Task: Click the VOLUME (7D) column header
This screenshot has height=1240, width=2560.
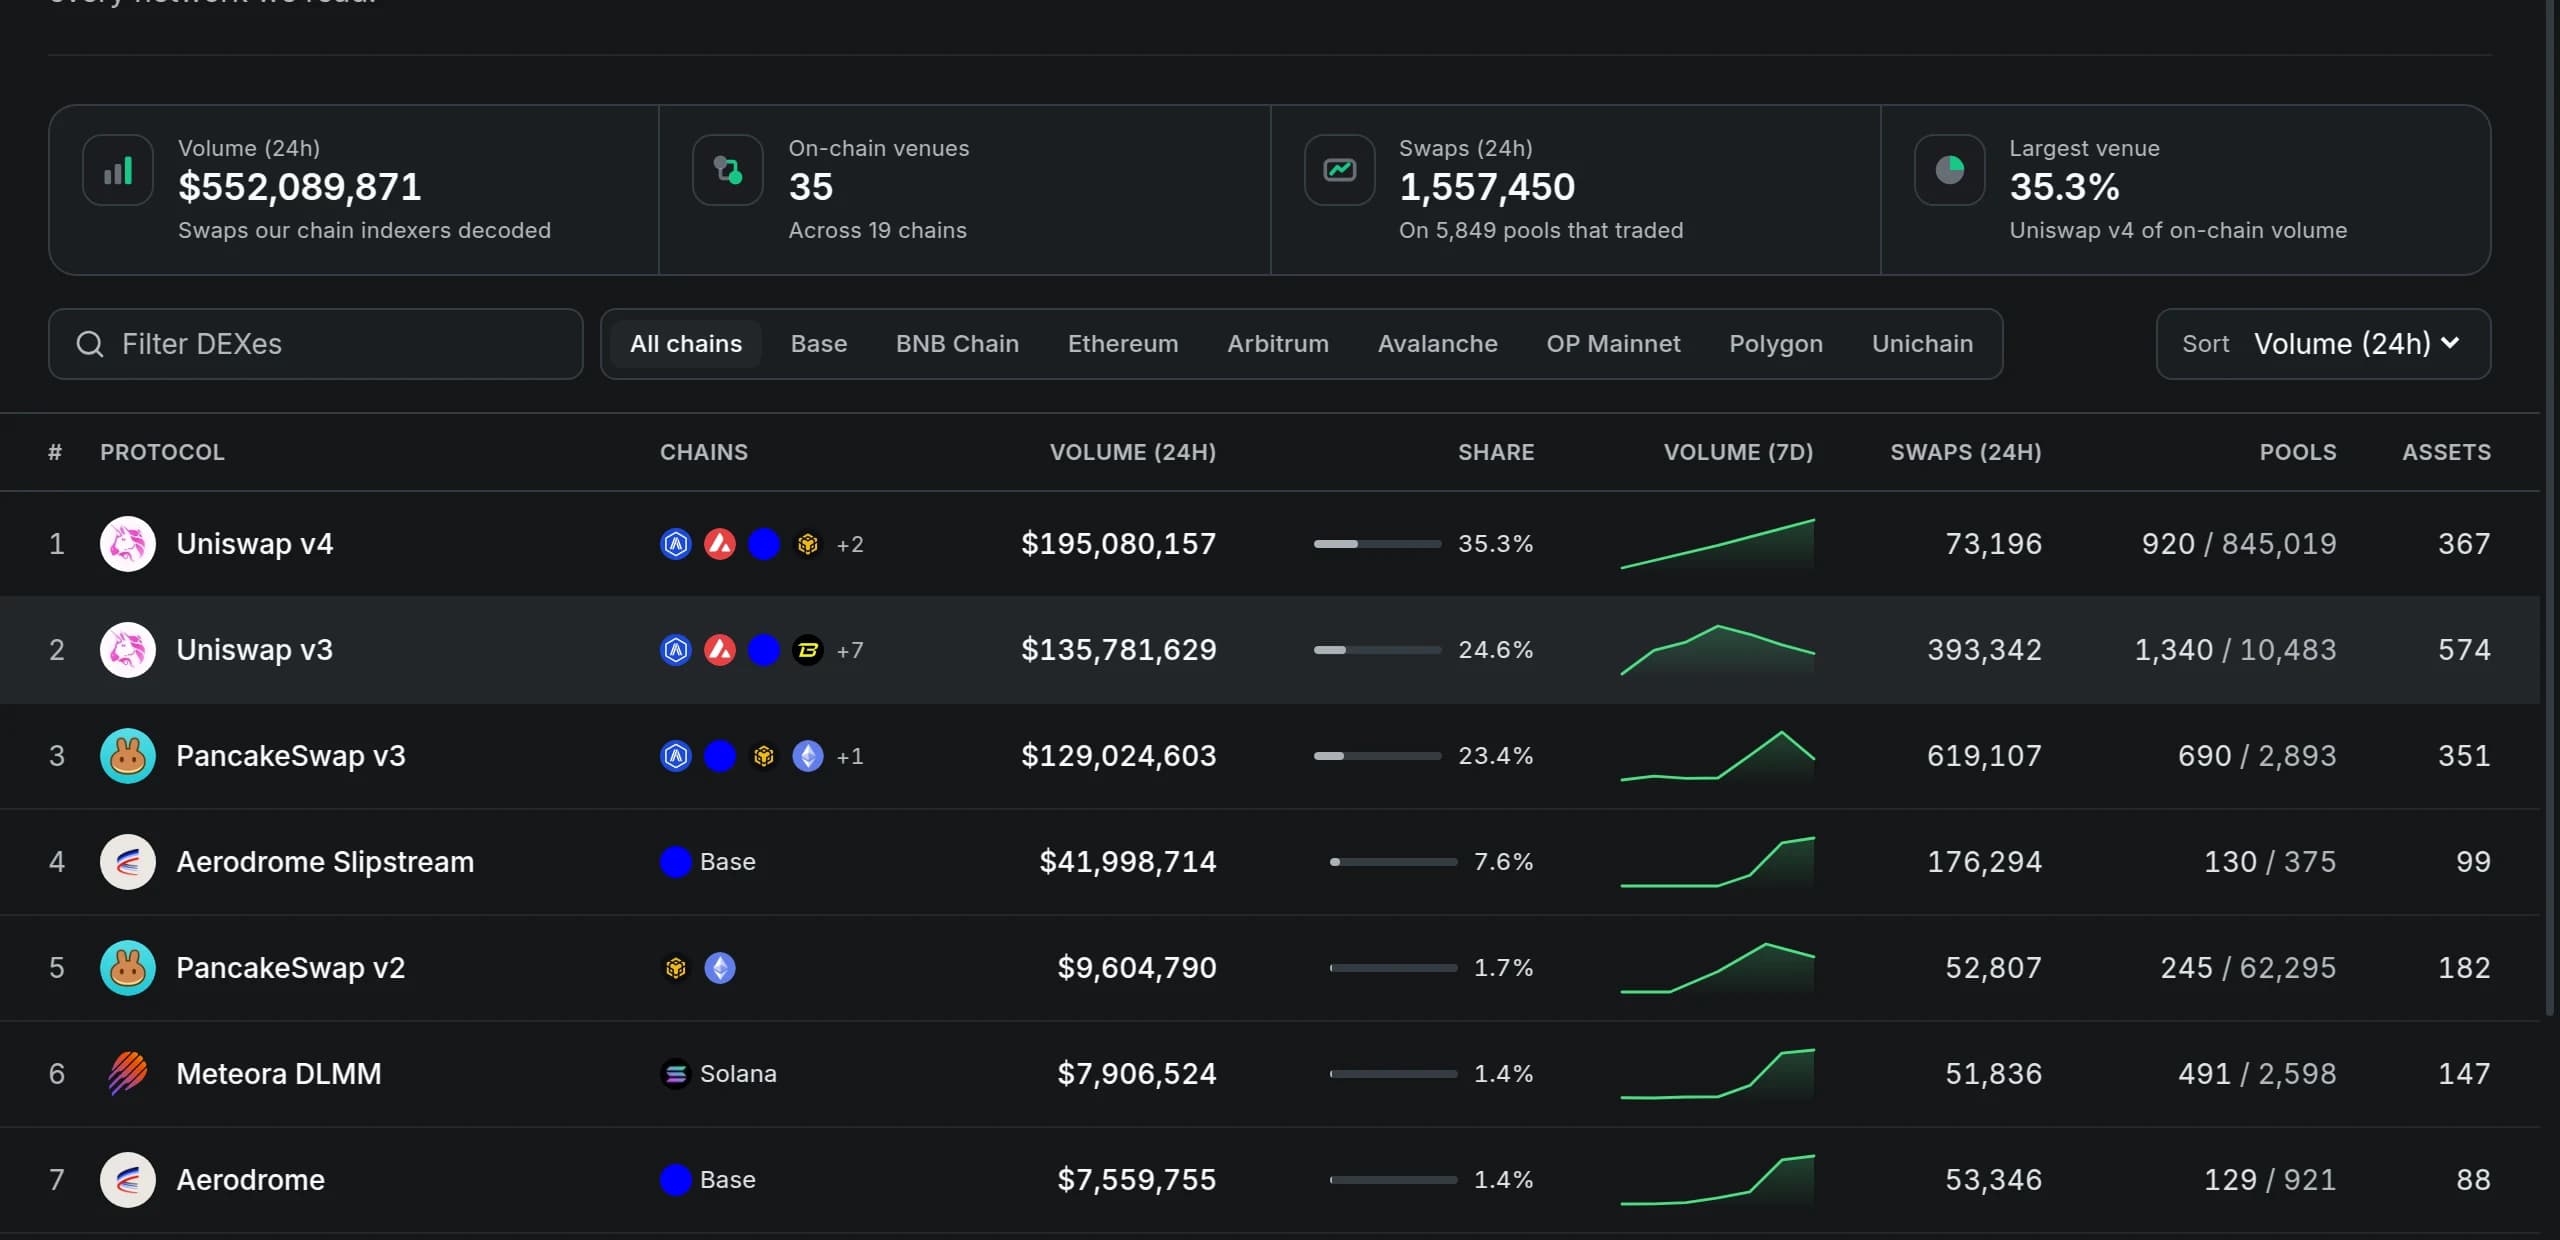Action: (1738, 452)
